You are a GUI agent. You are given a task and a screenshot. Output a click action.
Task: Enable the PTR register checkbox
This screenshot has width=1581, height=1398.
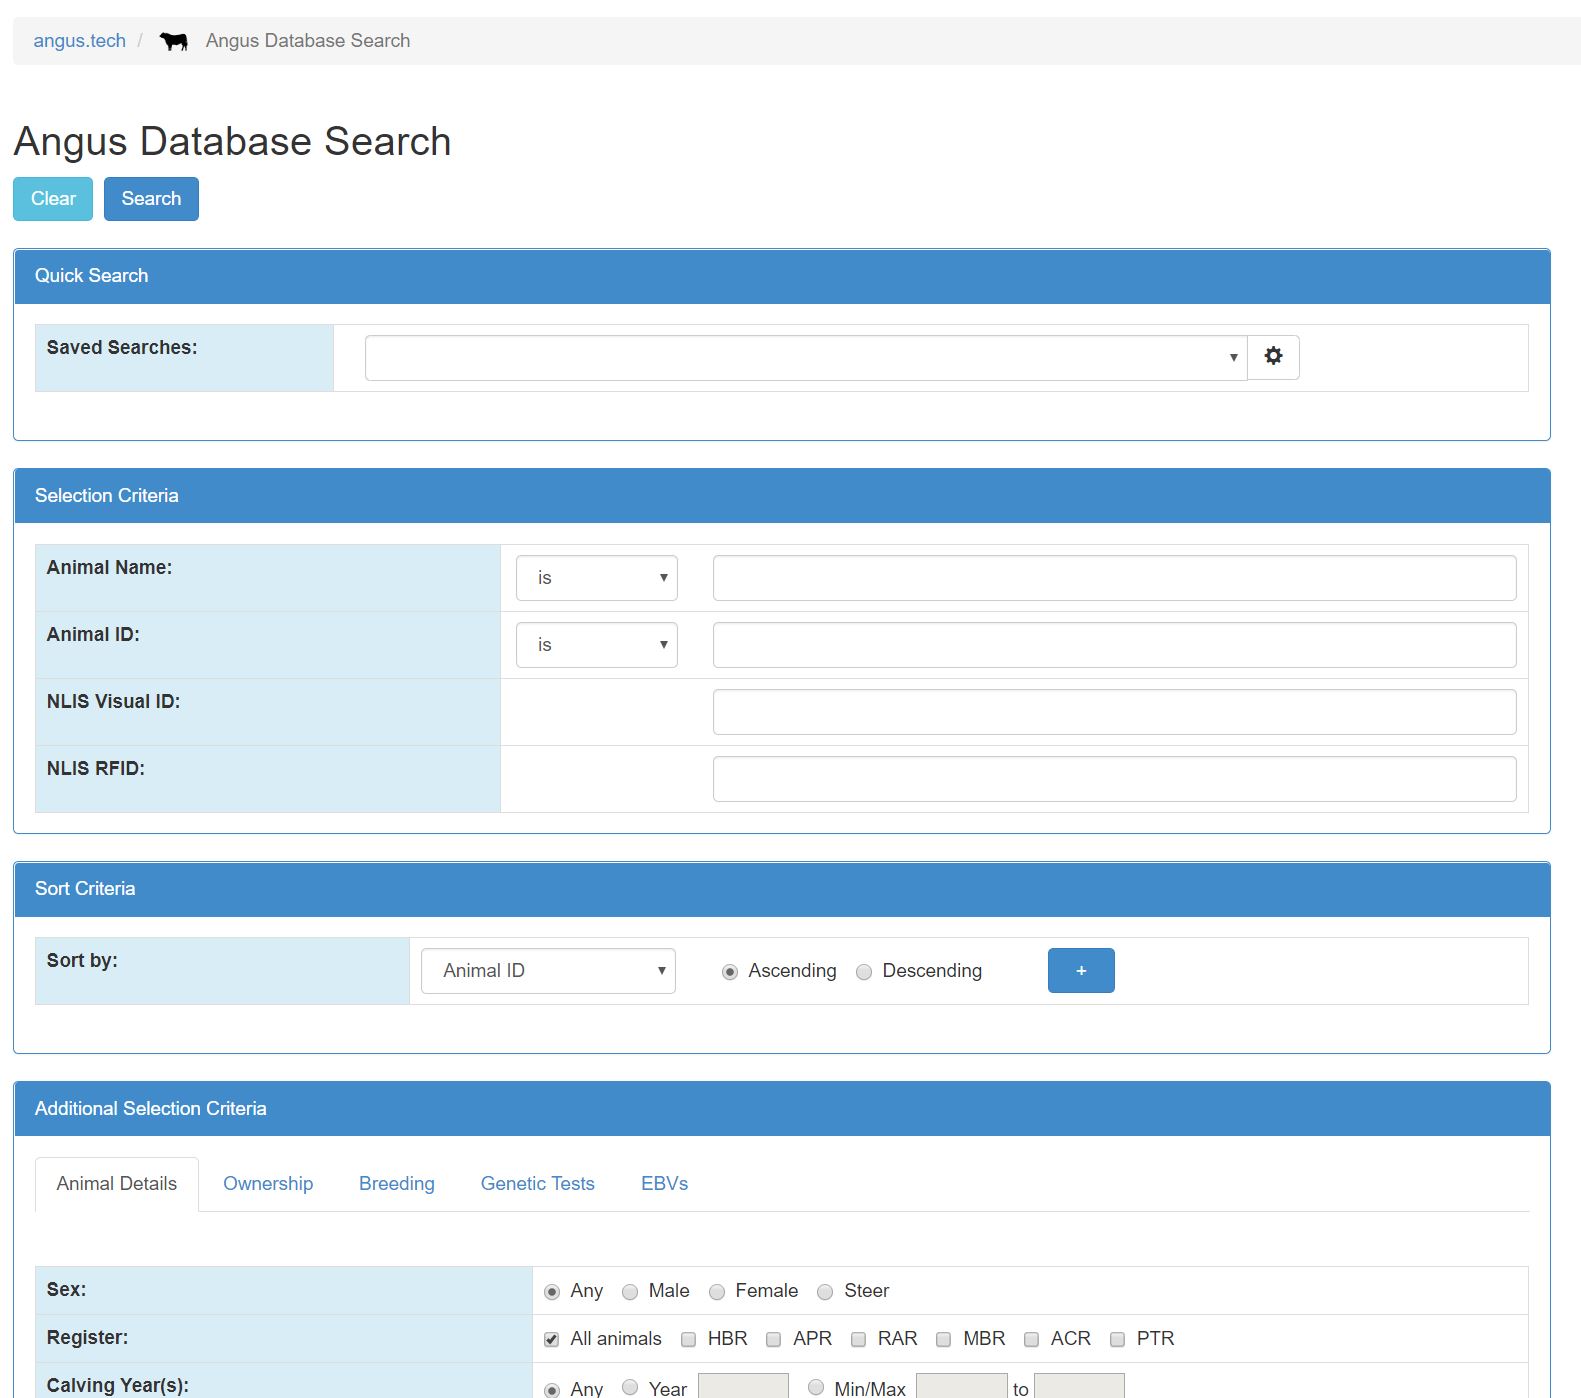click(1117, 1340)
